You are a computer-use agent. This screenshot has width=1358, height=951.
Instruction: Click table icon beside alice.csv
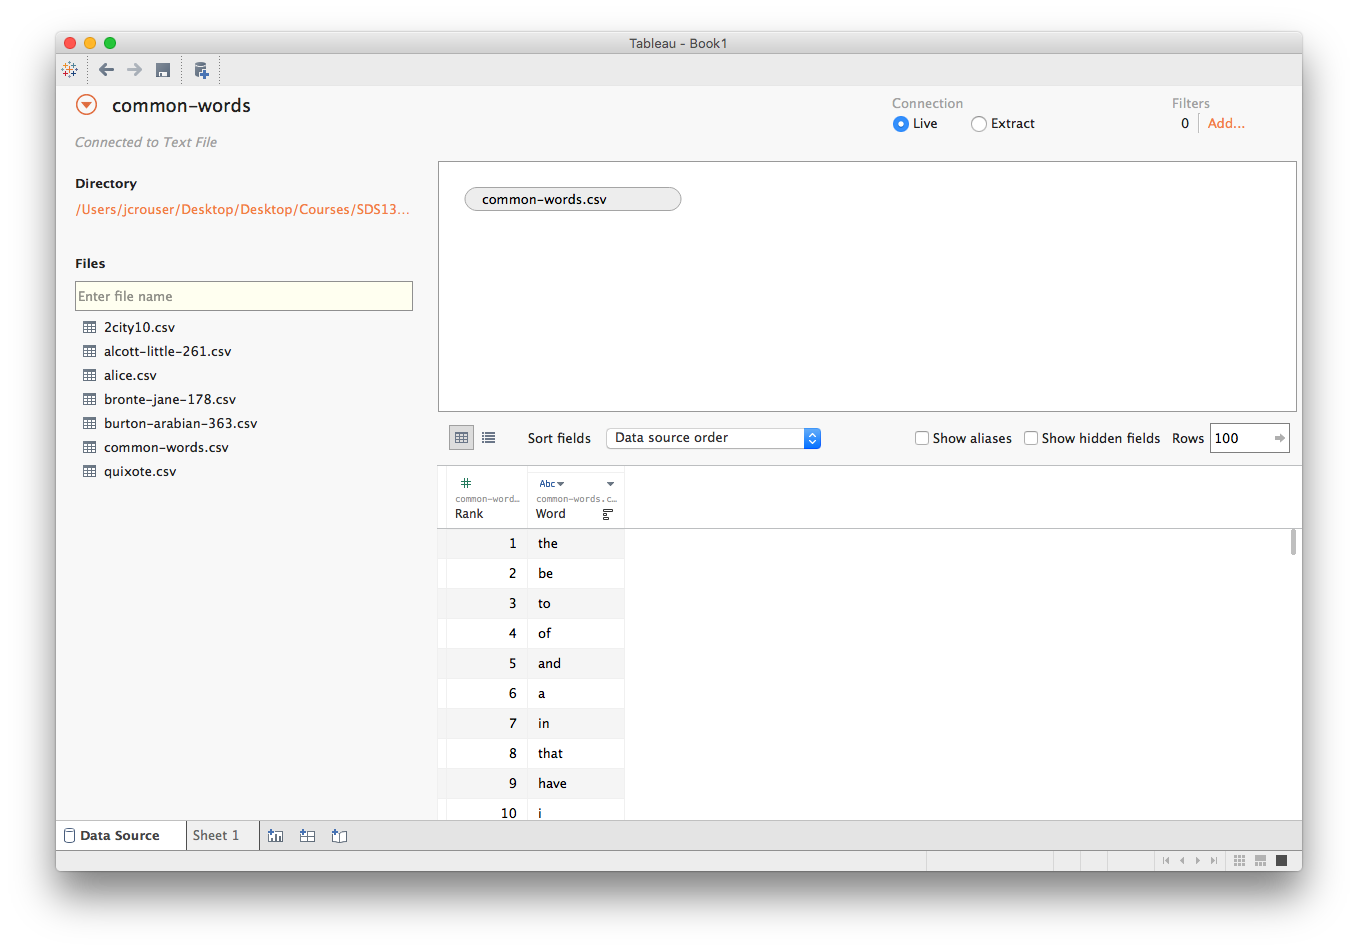tap(90, 375)
